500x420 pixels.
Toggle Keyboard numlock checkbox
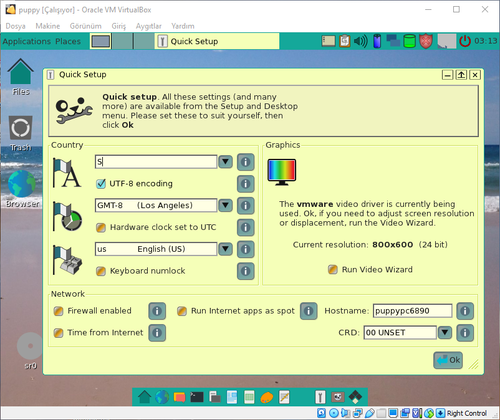point(101,271)
